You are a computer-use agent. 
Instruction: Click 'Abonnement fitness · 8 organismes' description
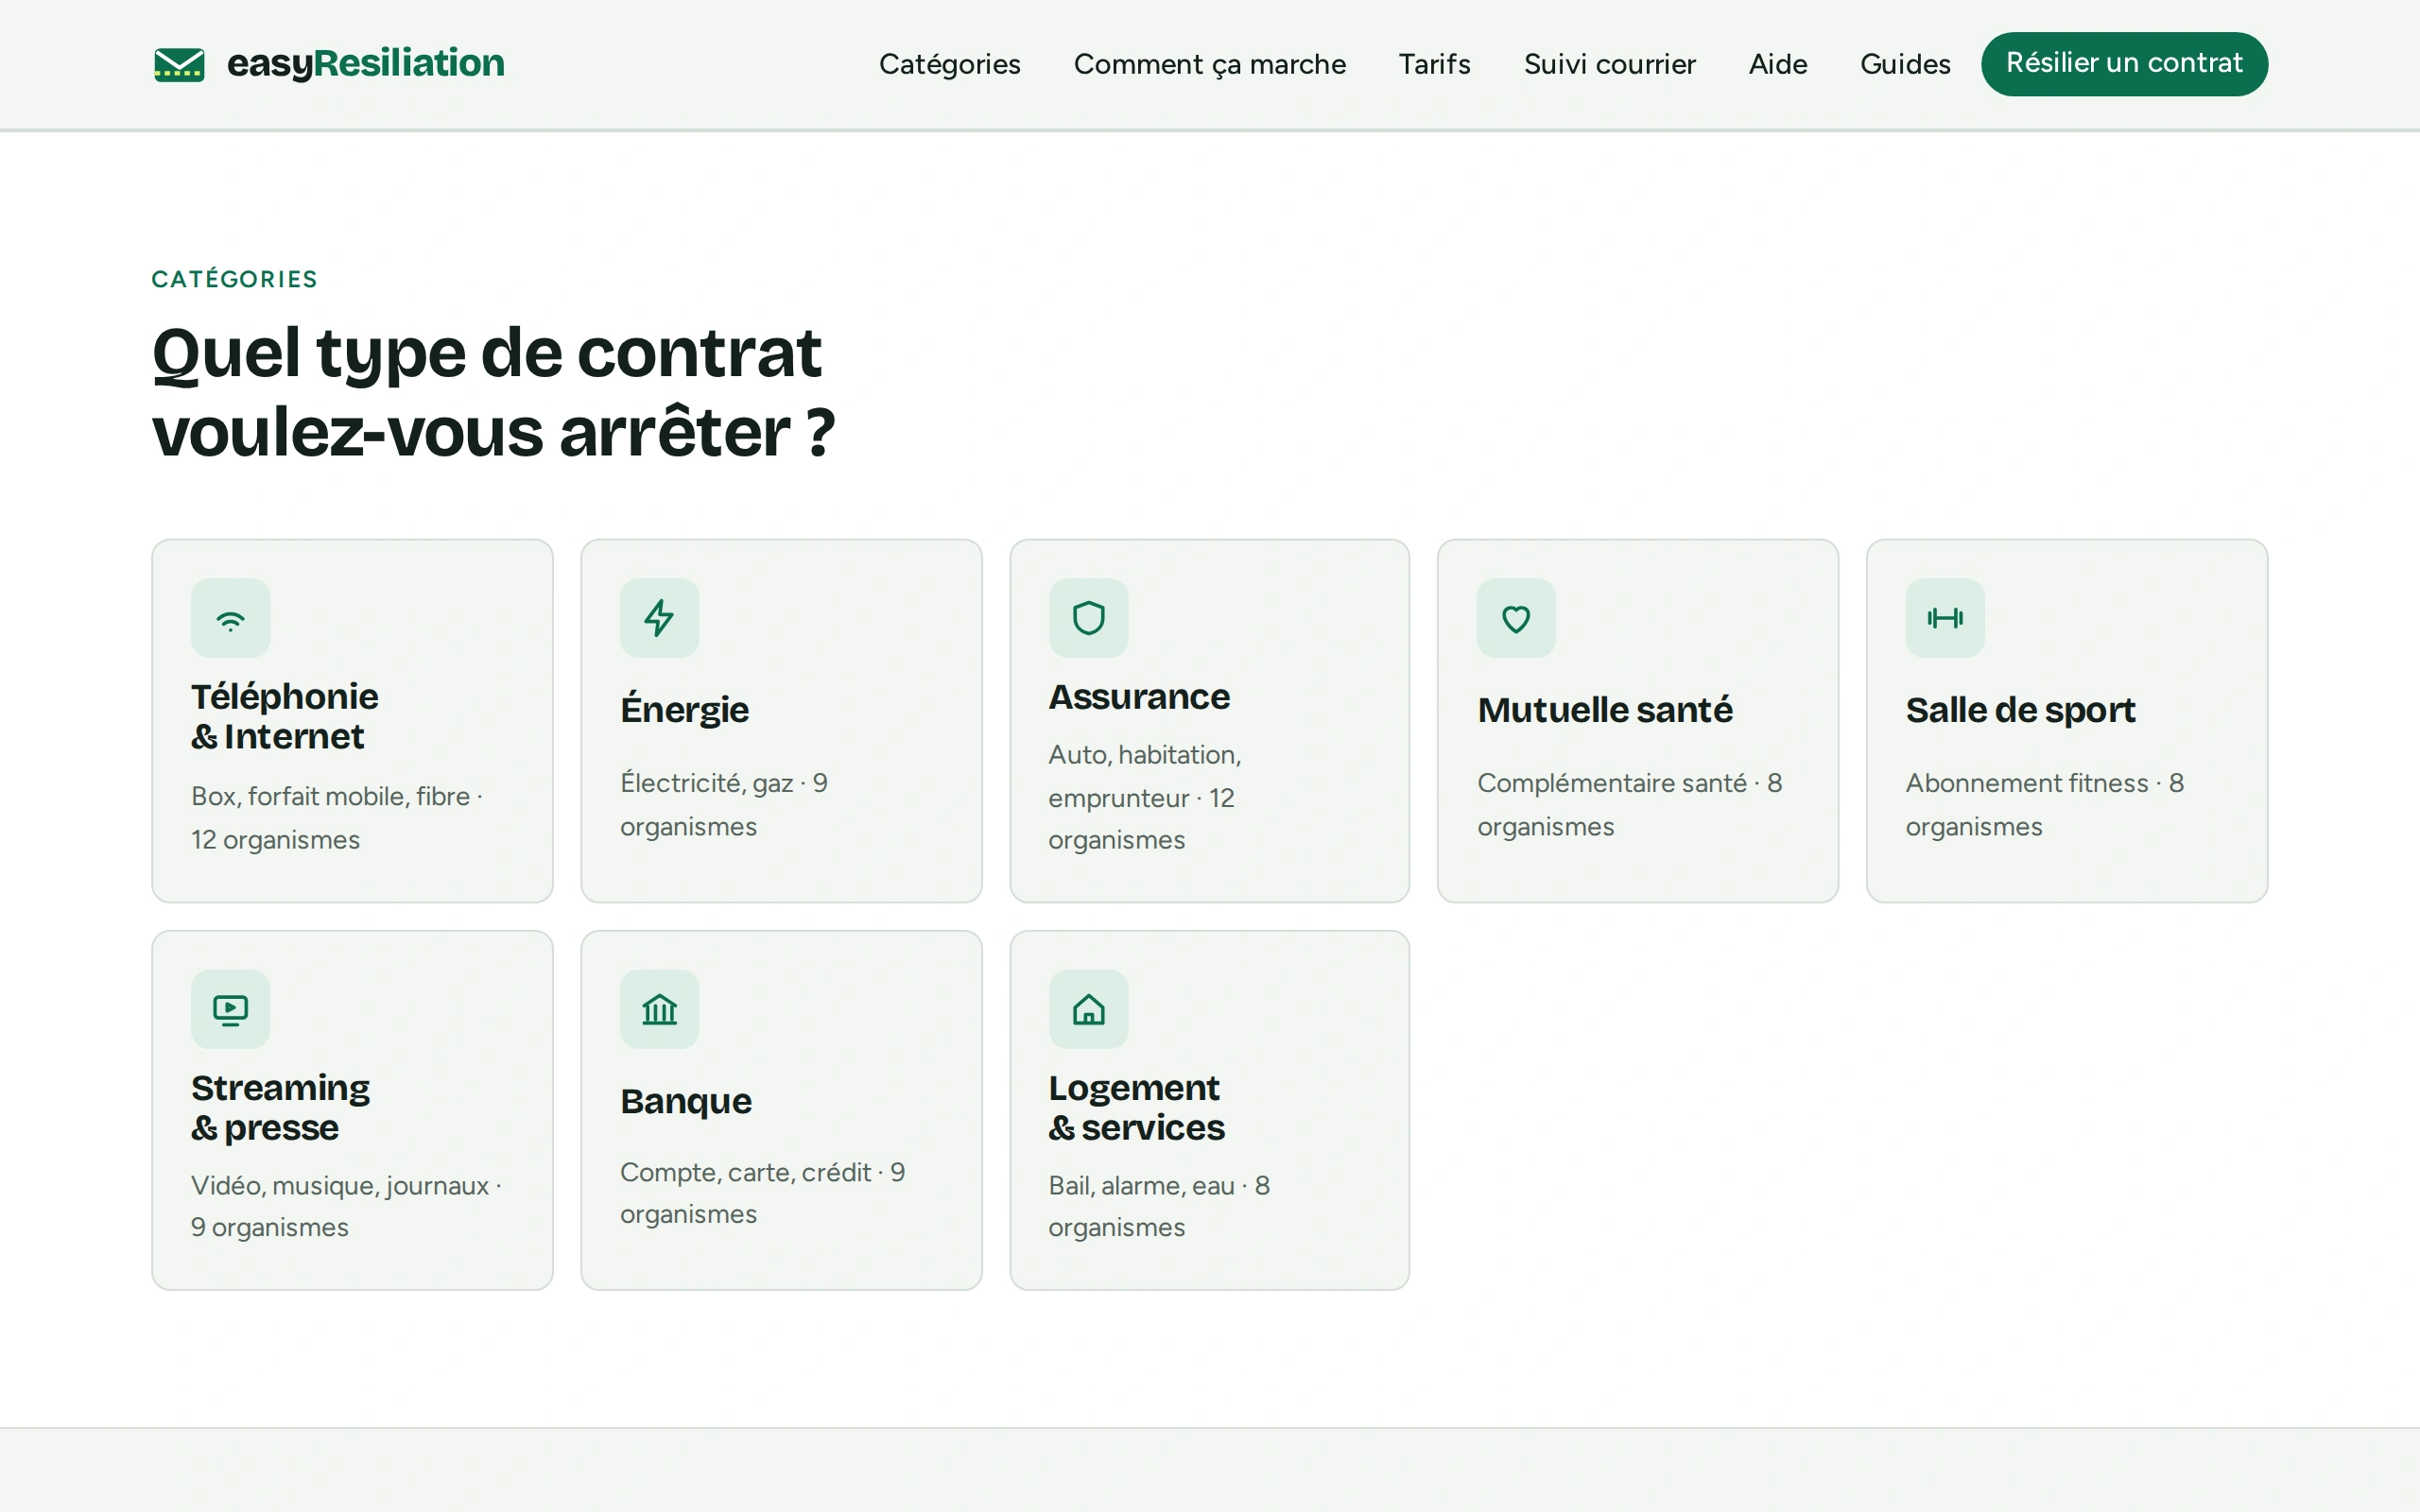pyautogui.click(x=2044, y=804)
